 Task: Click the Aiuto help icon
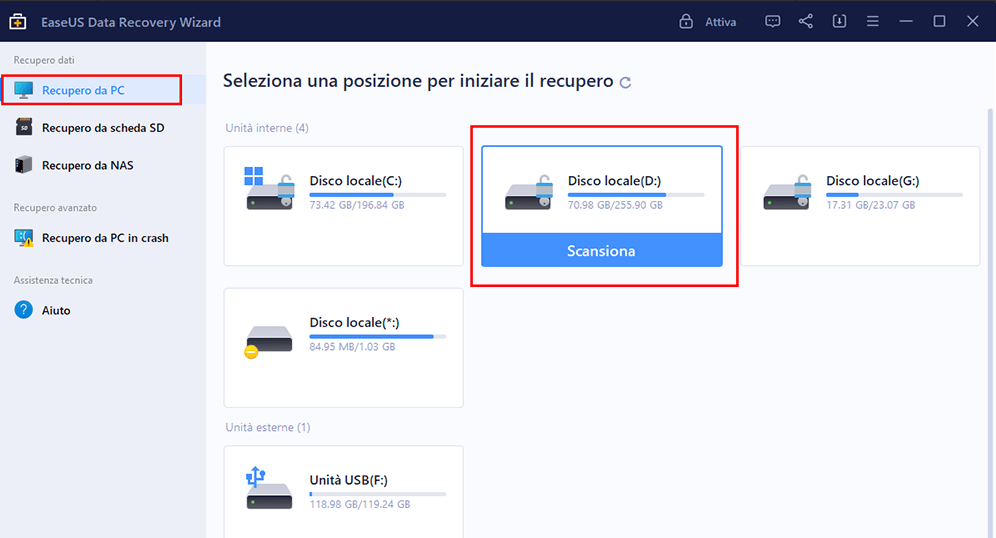(24, 310)
